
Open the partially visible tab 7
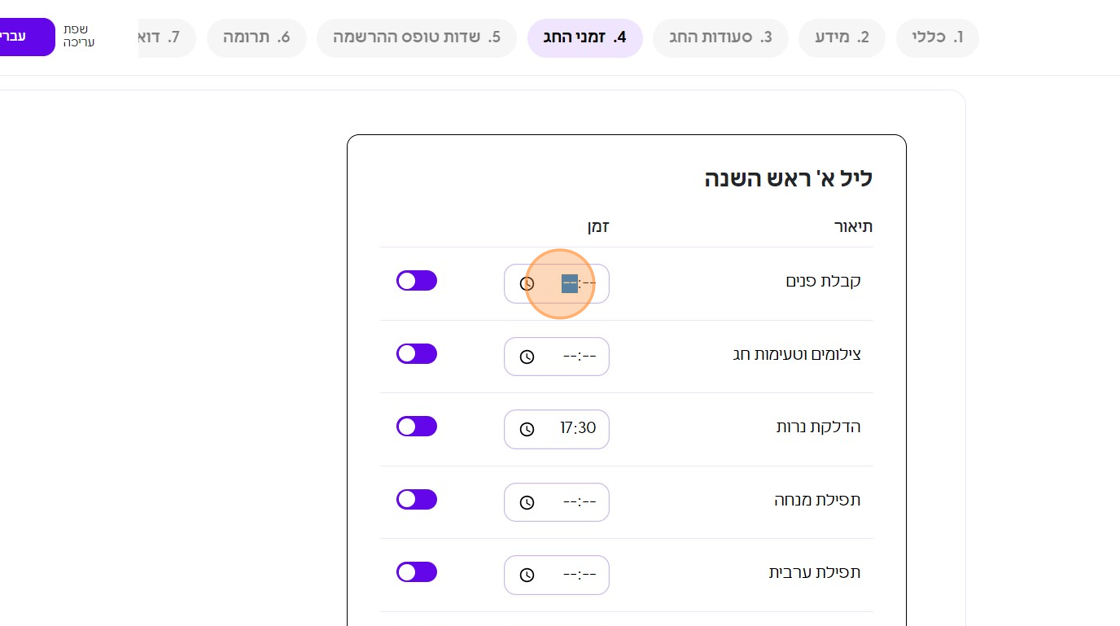165,38
